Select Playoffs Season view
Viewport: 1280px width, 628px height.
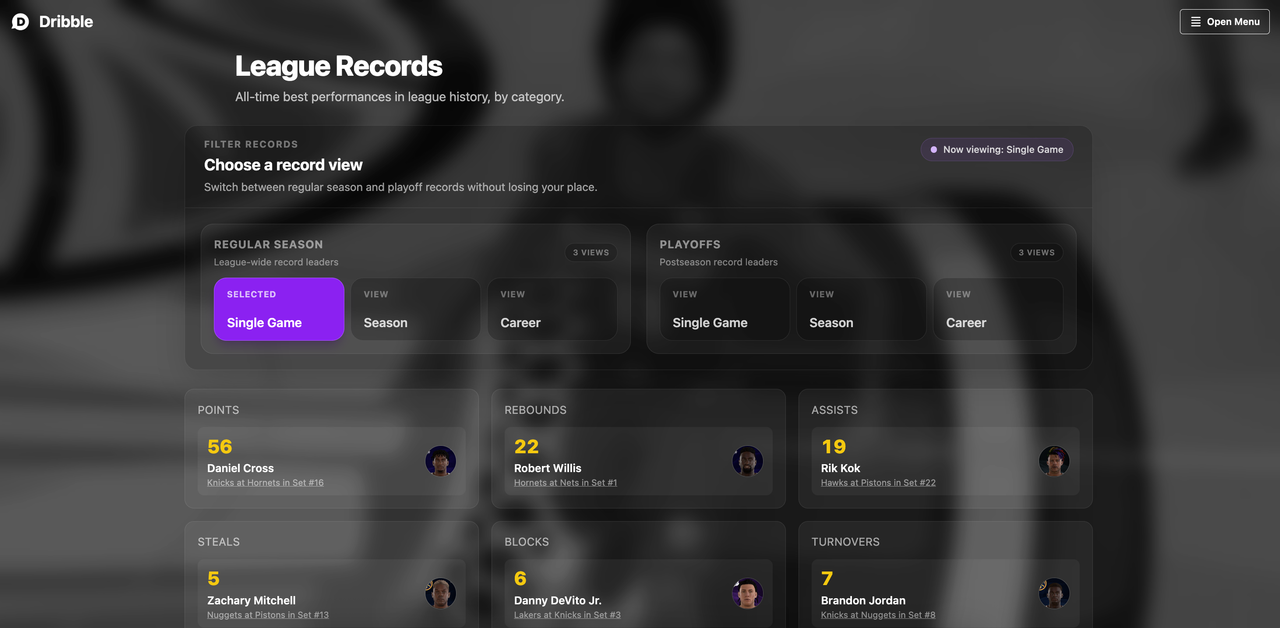coord(861,309)
